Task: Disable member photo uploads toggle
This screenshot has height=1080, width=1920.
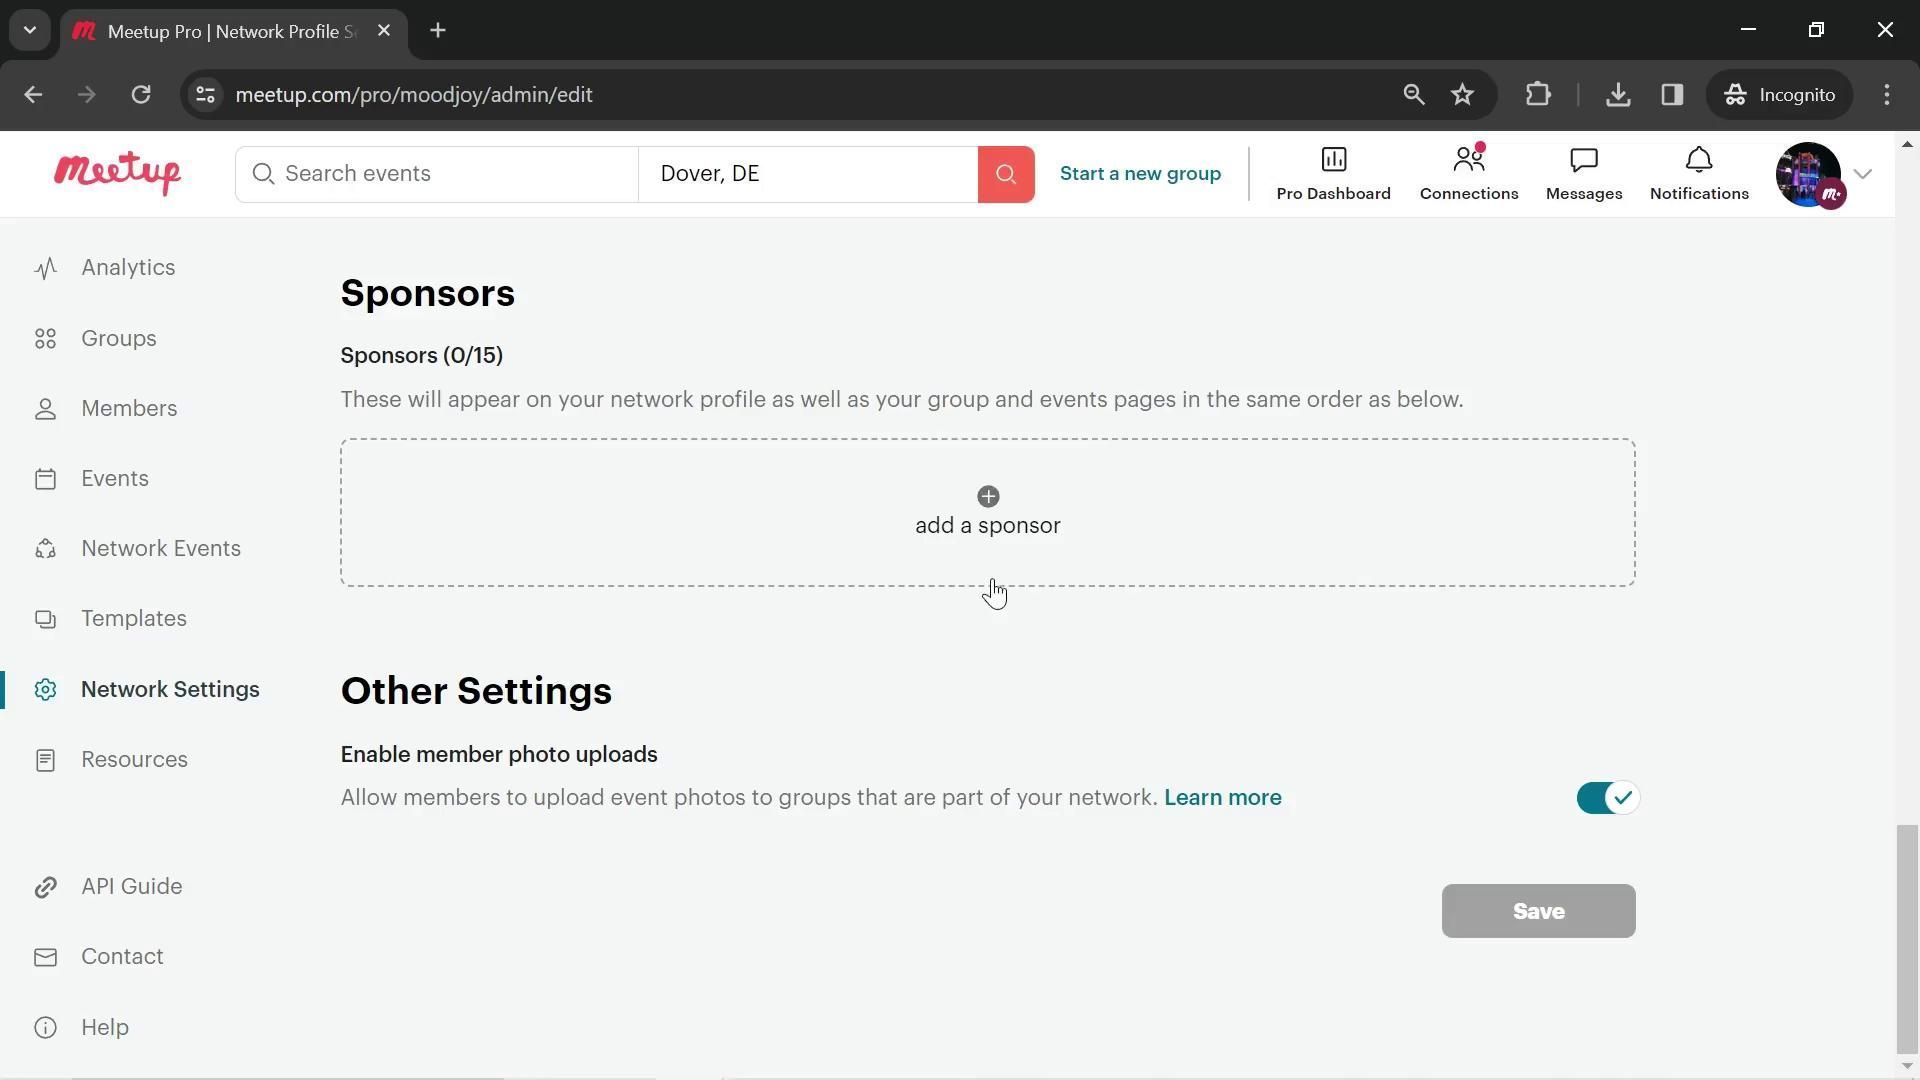Action: [1607, 798]
